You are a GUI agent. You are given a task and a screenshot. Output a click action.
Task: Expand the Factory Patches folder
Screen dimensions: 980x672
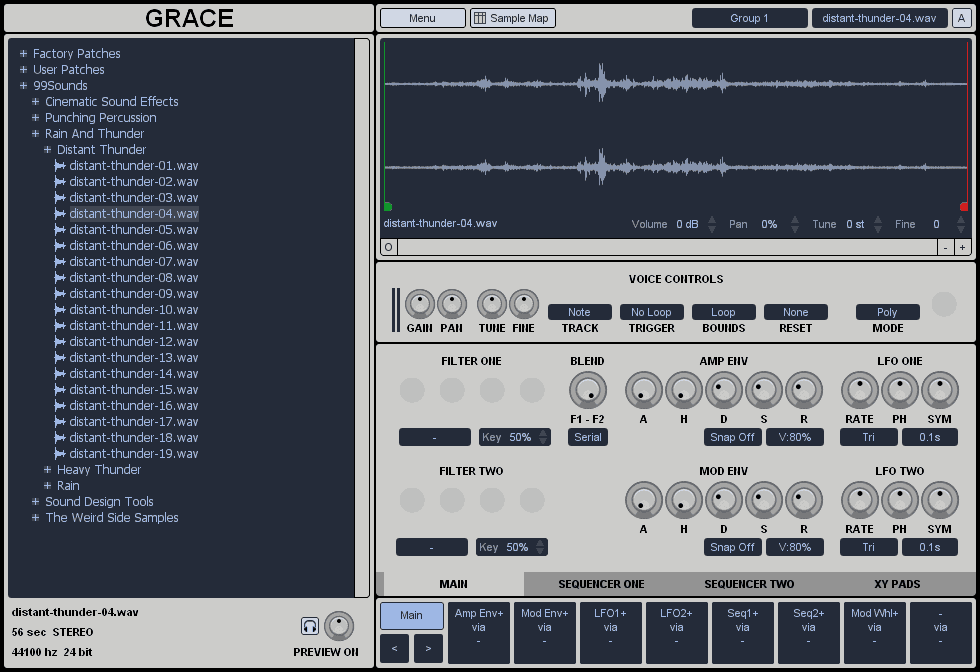click(23, 54)
